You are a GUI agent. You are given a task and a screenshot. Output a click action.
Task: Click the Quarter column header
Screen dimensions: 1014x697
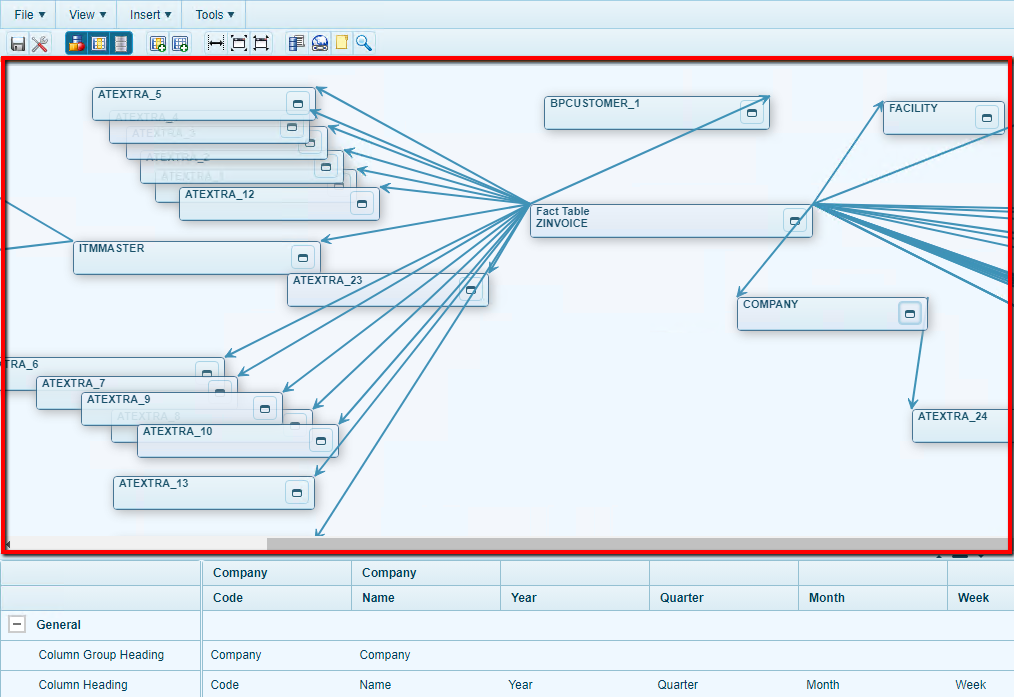683,598
